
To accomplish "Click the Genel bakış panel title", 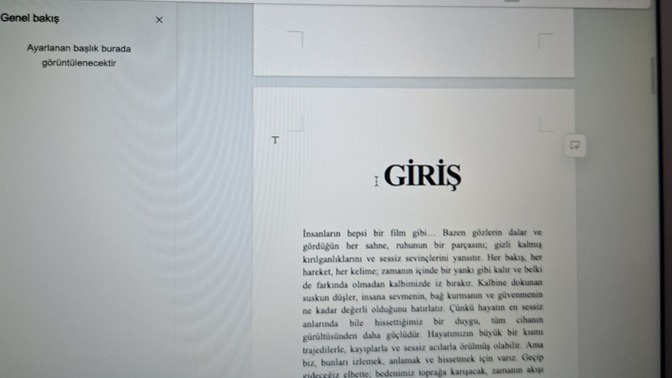I will (x=30, y=18).
